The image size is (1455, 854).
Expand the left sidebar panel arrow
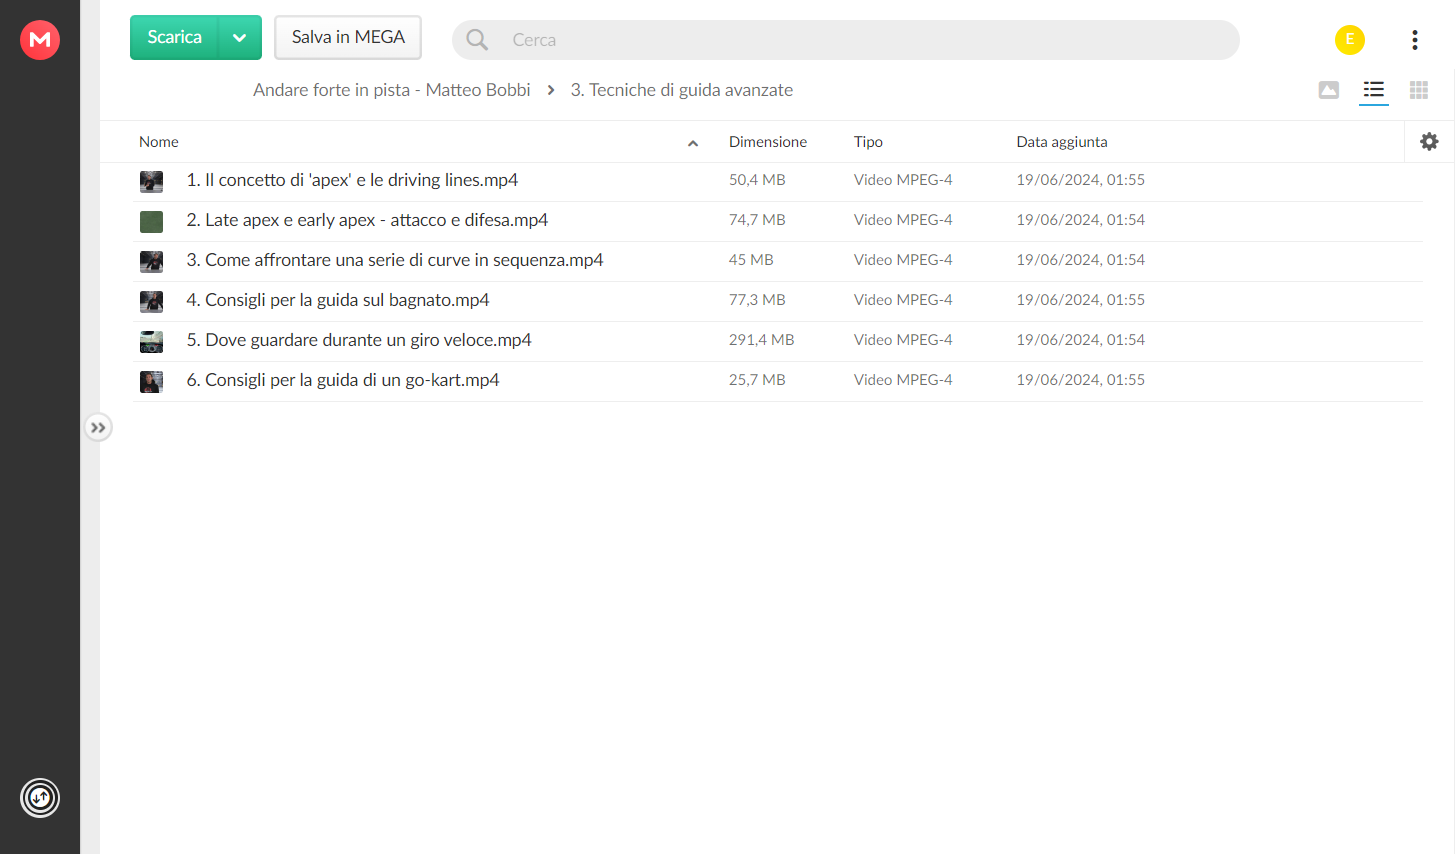click(x=98, y=428)
